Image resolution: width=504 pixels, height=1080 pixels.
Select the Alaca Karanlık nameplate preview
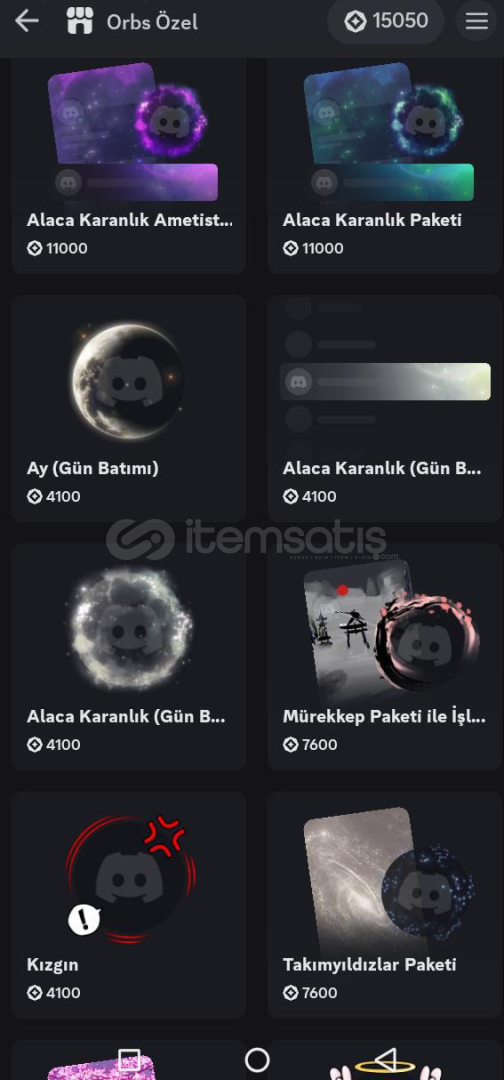click(x=385, y=408)
